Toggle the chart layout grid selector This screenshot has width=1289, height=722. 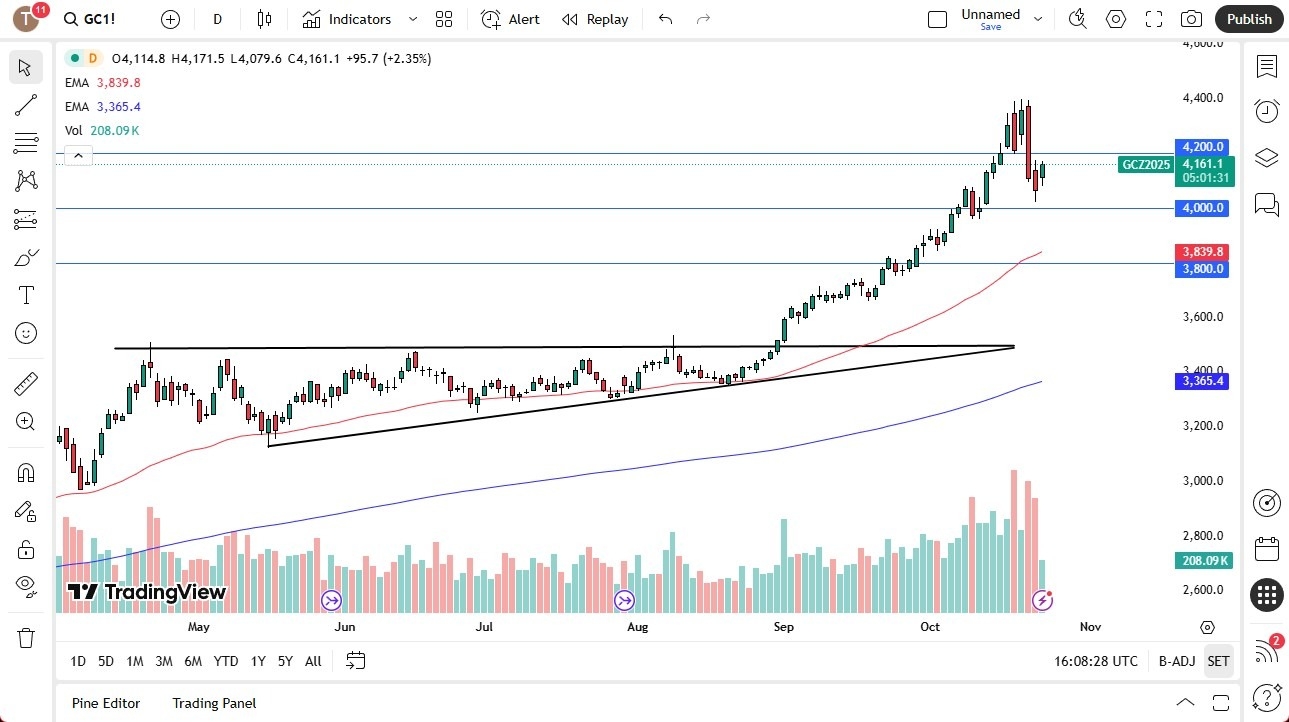[443, 19]
